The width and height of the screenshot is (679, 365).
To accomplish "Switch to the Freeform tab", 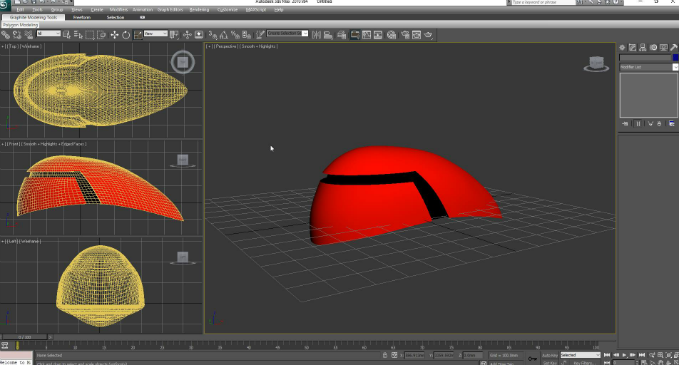I will (x=82, y=17).
